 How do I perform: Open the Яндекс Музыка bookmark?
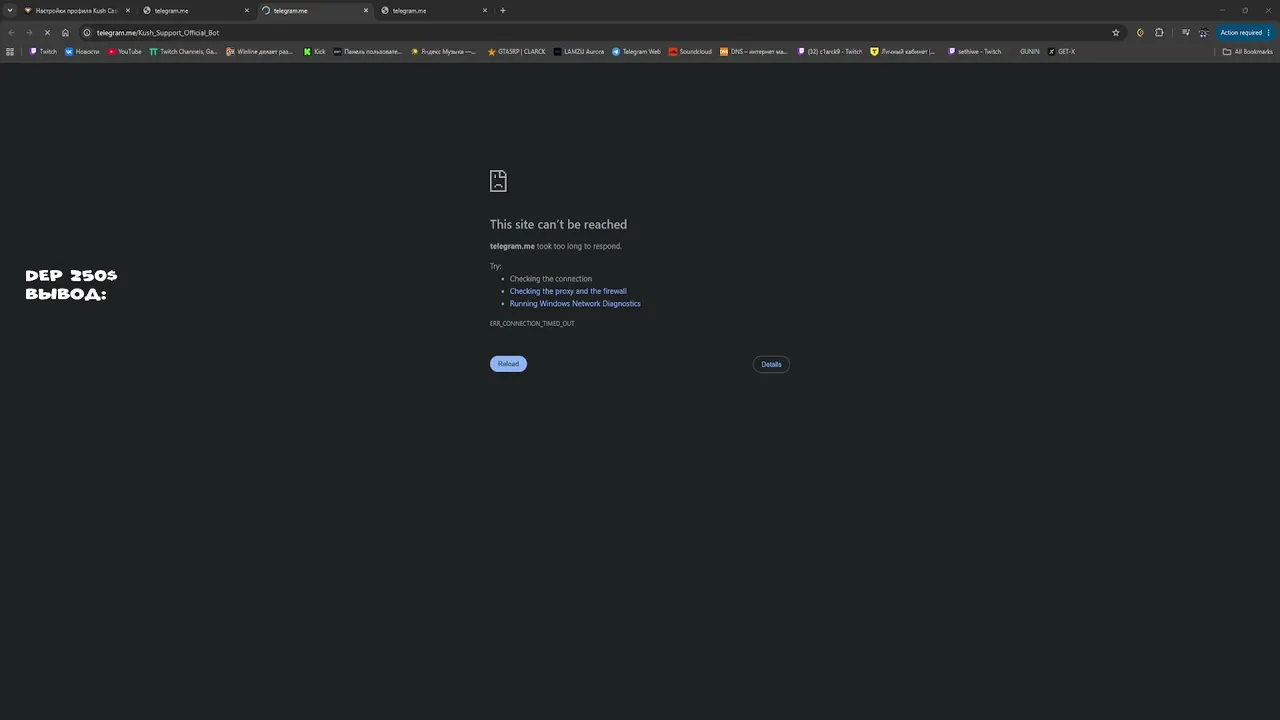coord(444,51)
